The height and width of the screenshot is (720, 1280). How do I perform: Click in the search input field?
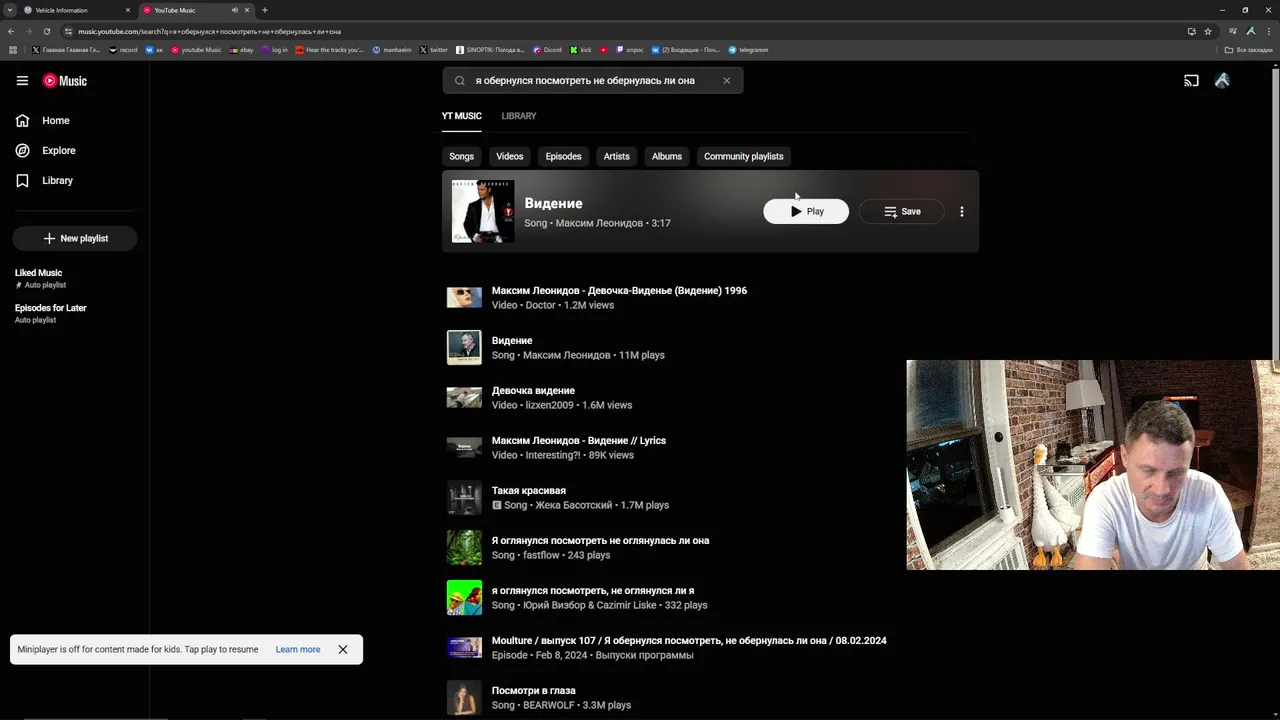tap(593, 81)
